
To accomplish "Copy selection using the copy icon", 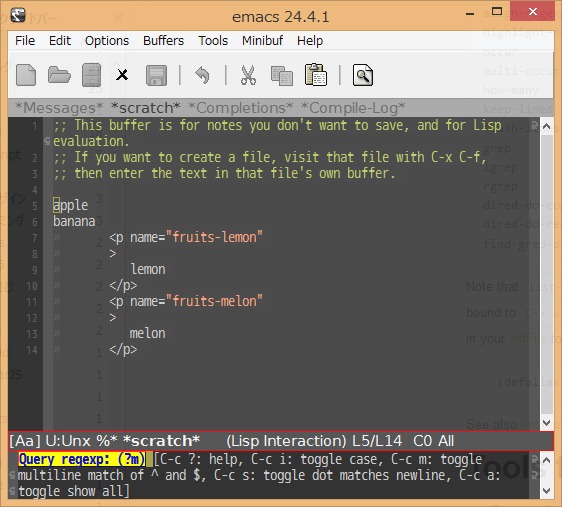I will click(282, 76).
